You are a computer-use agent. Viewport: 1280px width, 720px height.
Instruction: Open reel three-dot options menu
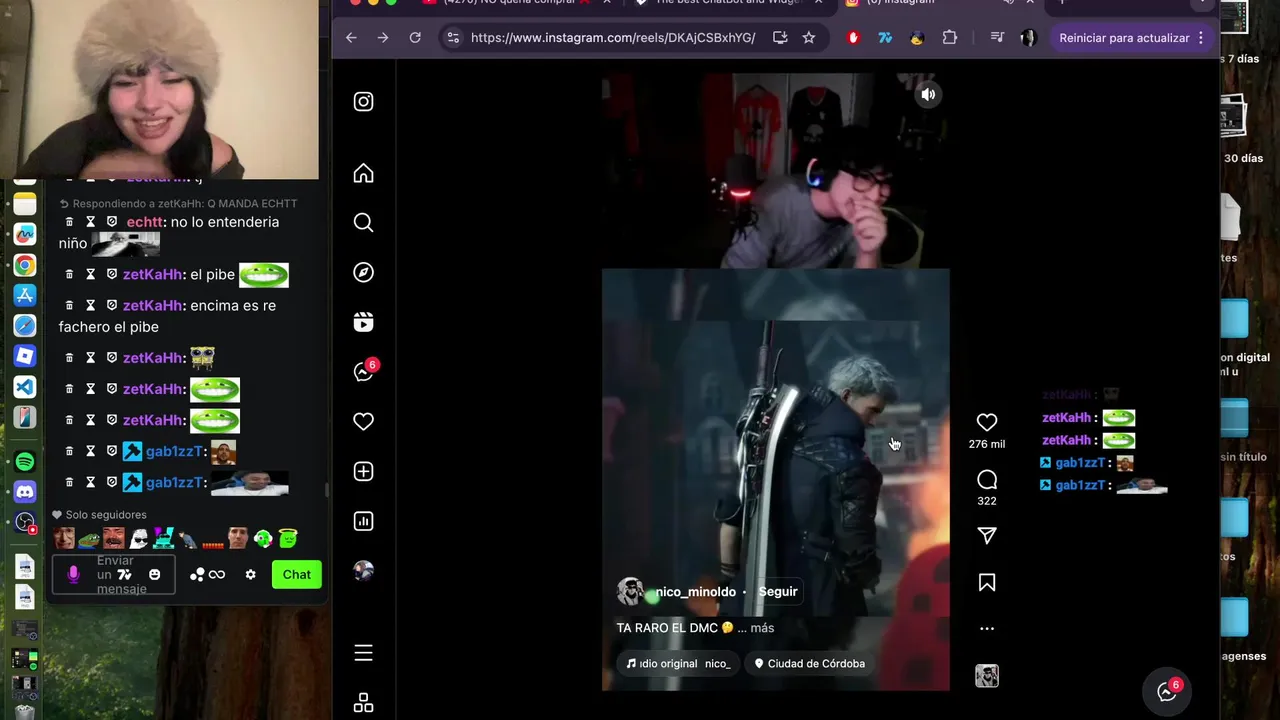(987, 629)
